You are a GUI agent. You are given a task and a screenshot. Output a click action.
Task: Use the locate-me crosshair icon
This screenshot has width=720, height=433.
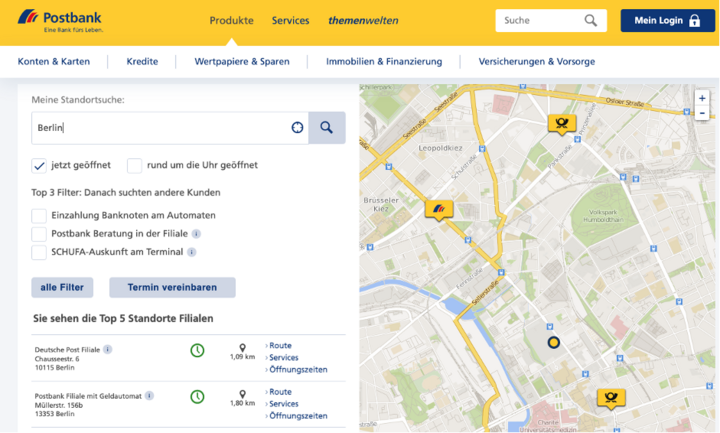point(297,128)
